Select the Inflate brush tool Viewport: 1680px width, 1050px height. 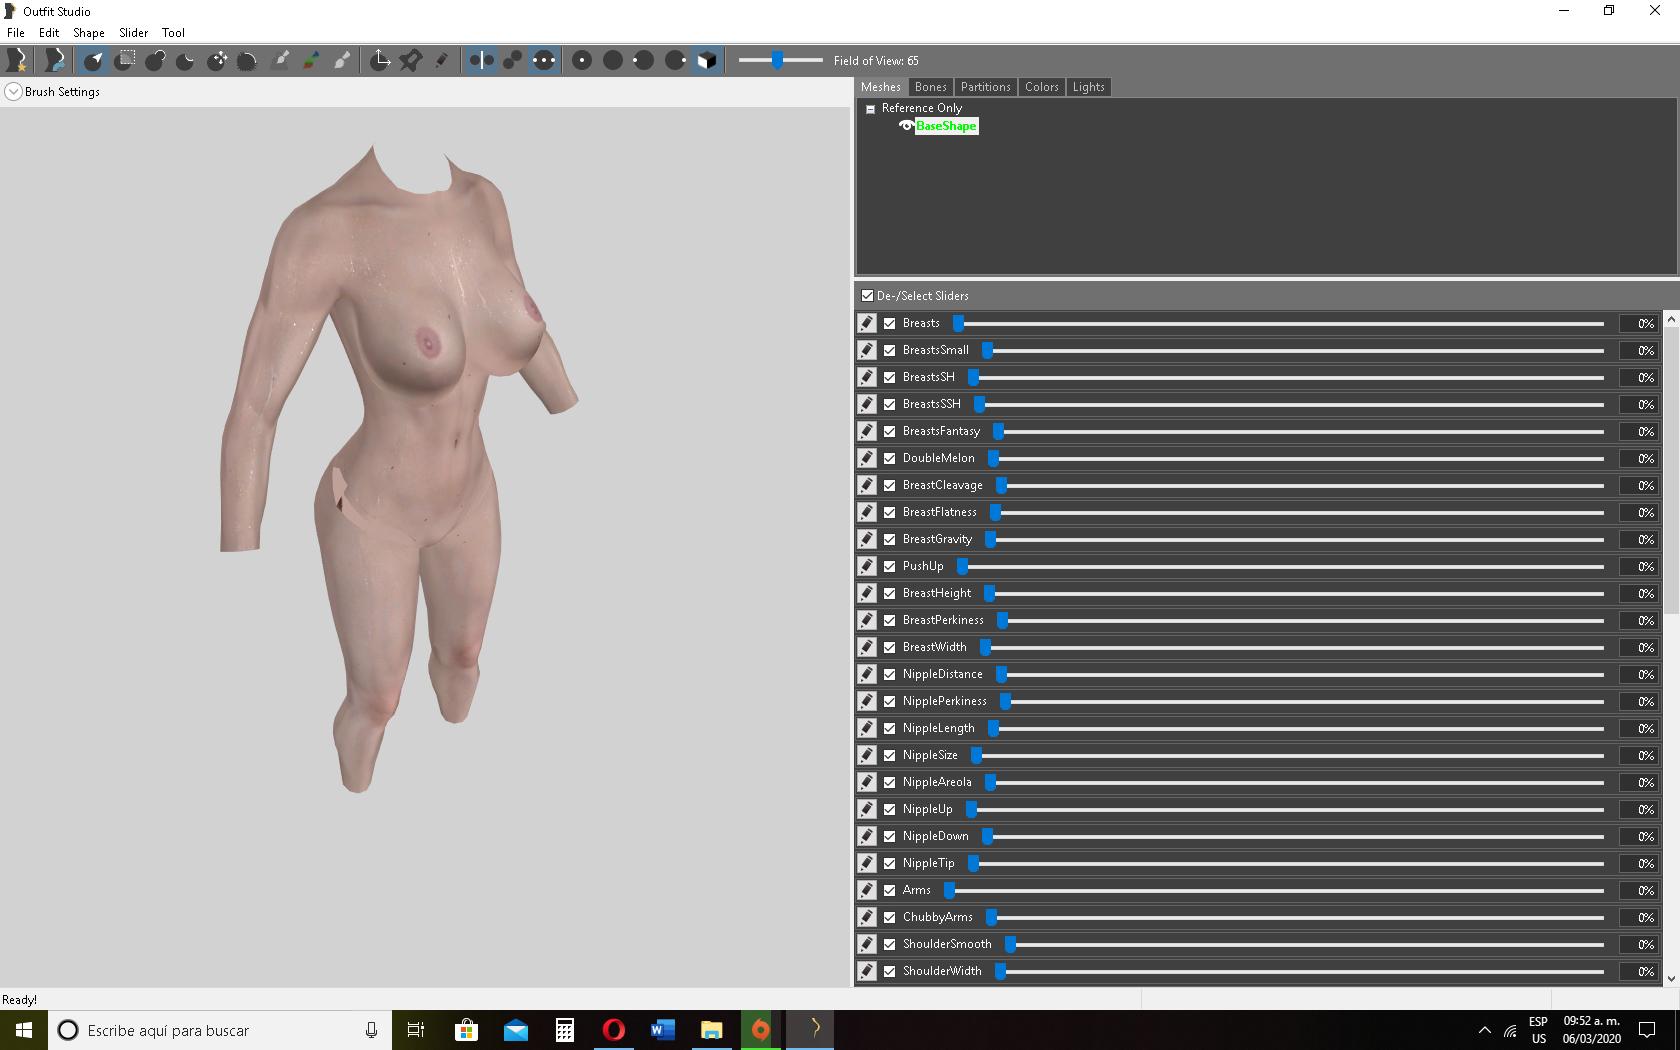click(x=155, y=60)
